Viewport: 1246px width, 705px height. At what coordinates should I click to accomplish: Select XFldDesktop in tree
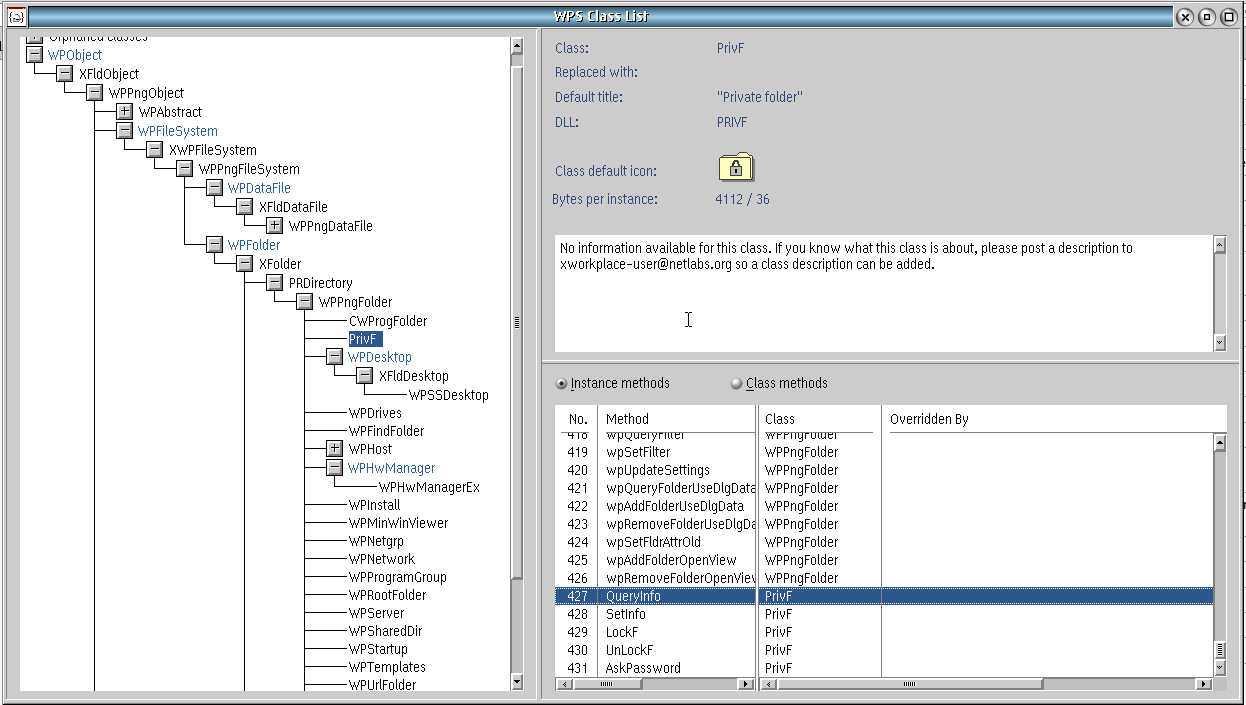tap(413, 376)
